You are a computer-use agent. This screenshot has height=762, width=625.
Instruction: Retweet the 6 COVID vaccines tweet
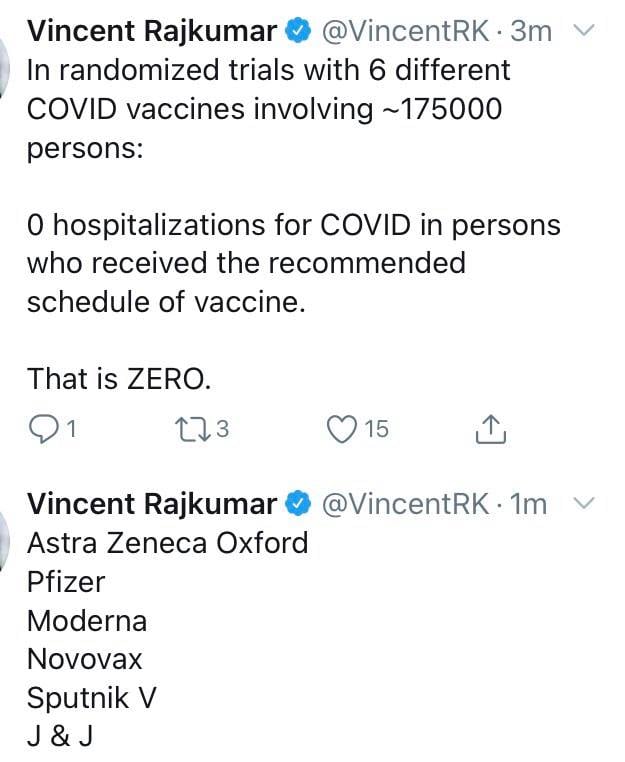(192, 430)
